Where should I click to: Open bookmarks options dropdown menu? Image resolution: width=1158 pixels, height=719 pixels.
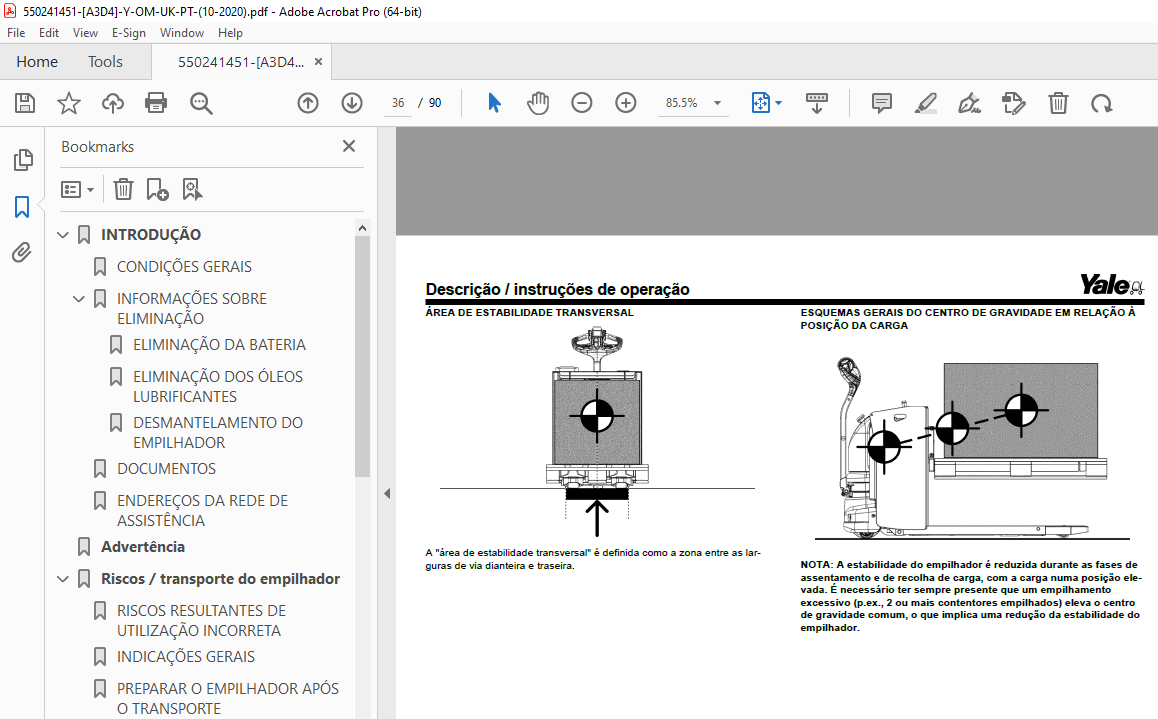[x=78, y=190]
